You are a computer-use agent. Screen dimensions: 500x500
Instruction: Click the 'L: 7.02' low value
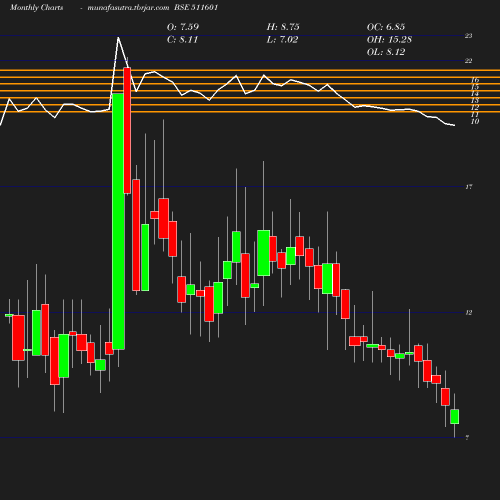(x=282, y=40)
